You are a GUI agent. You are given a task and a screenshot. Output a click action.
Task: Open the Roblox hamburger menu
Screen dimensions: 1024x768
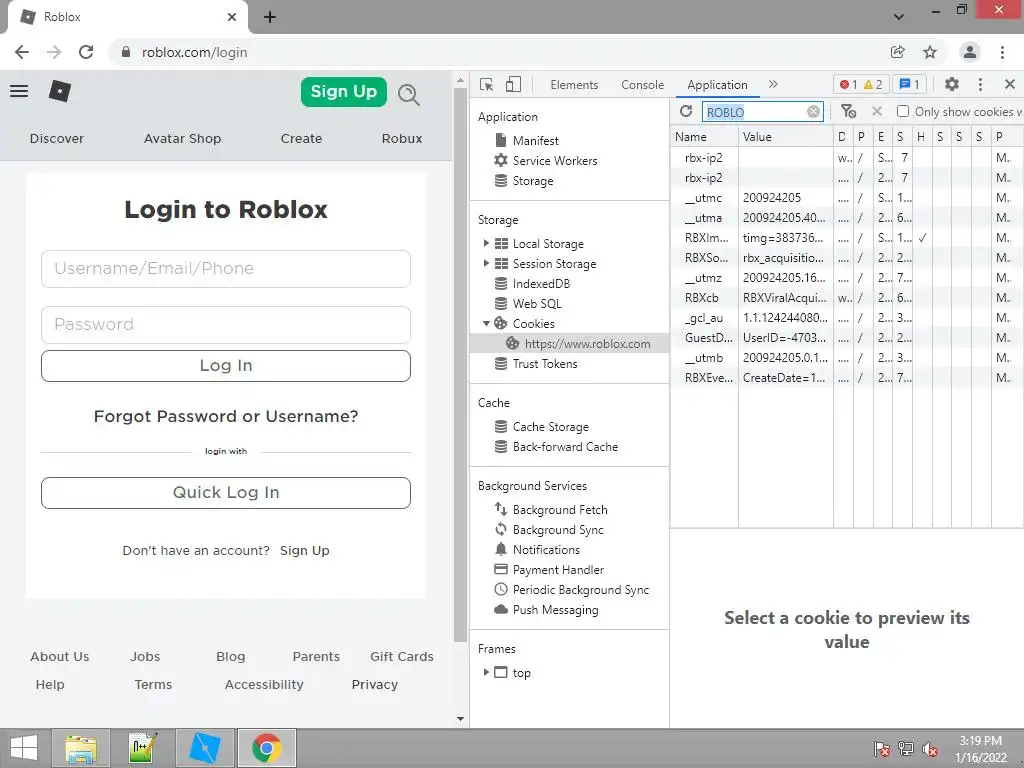pyautogui.click(x=19, y=91)
